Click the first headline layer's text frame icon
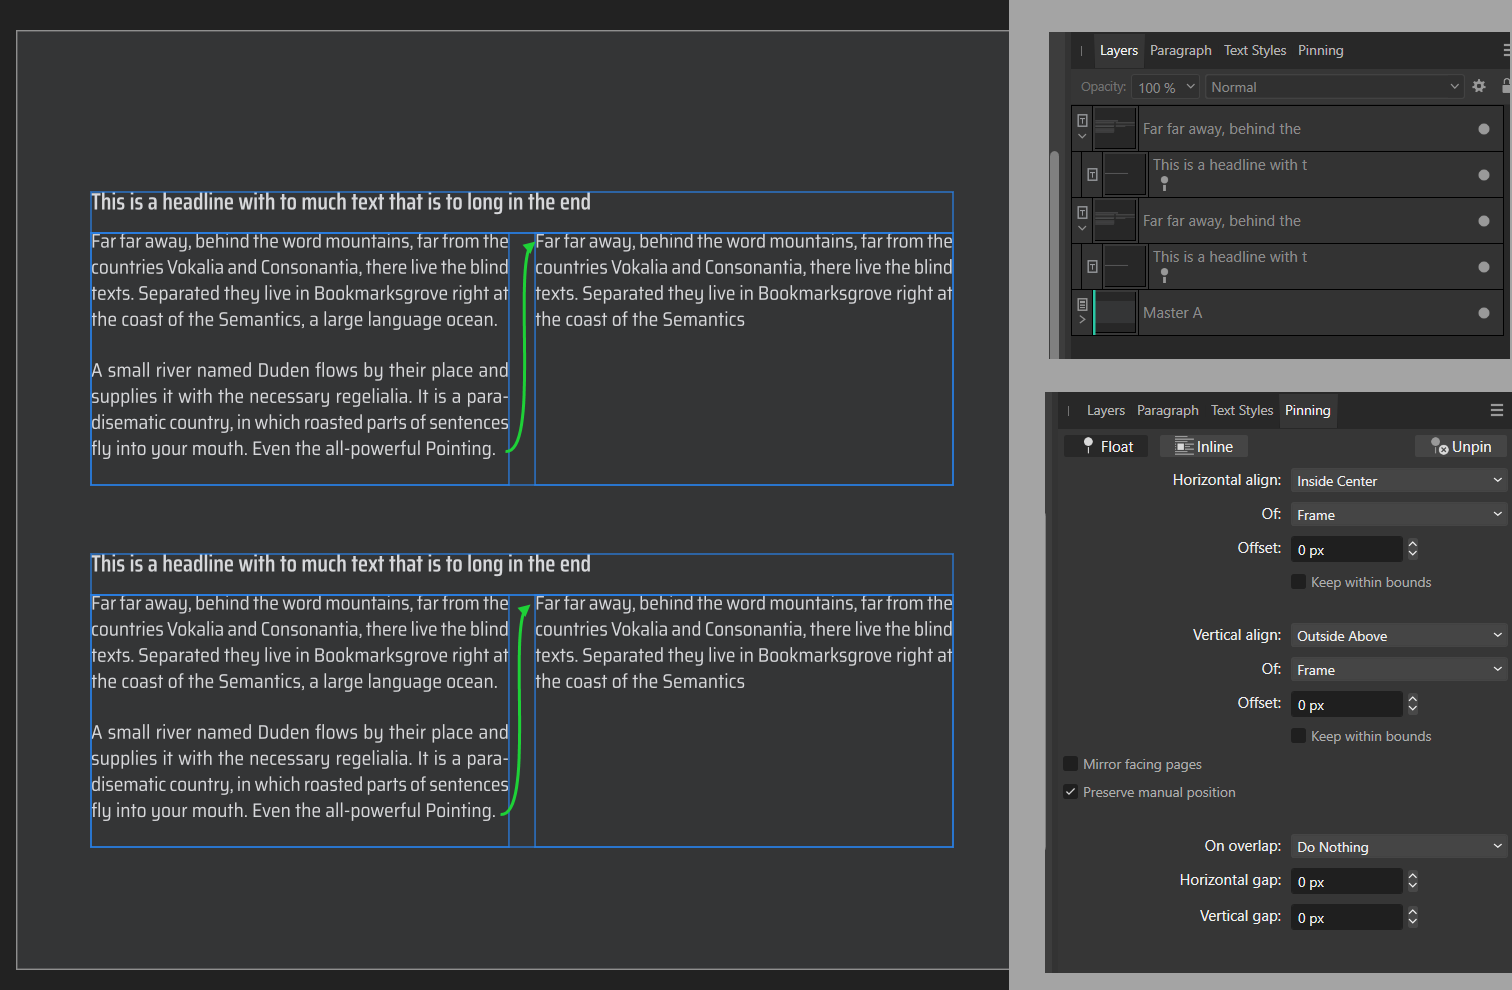This screenshot has height=990, width=1512. point(1092,175)
